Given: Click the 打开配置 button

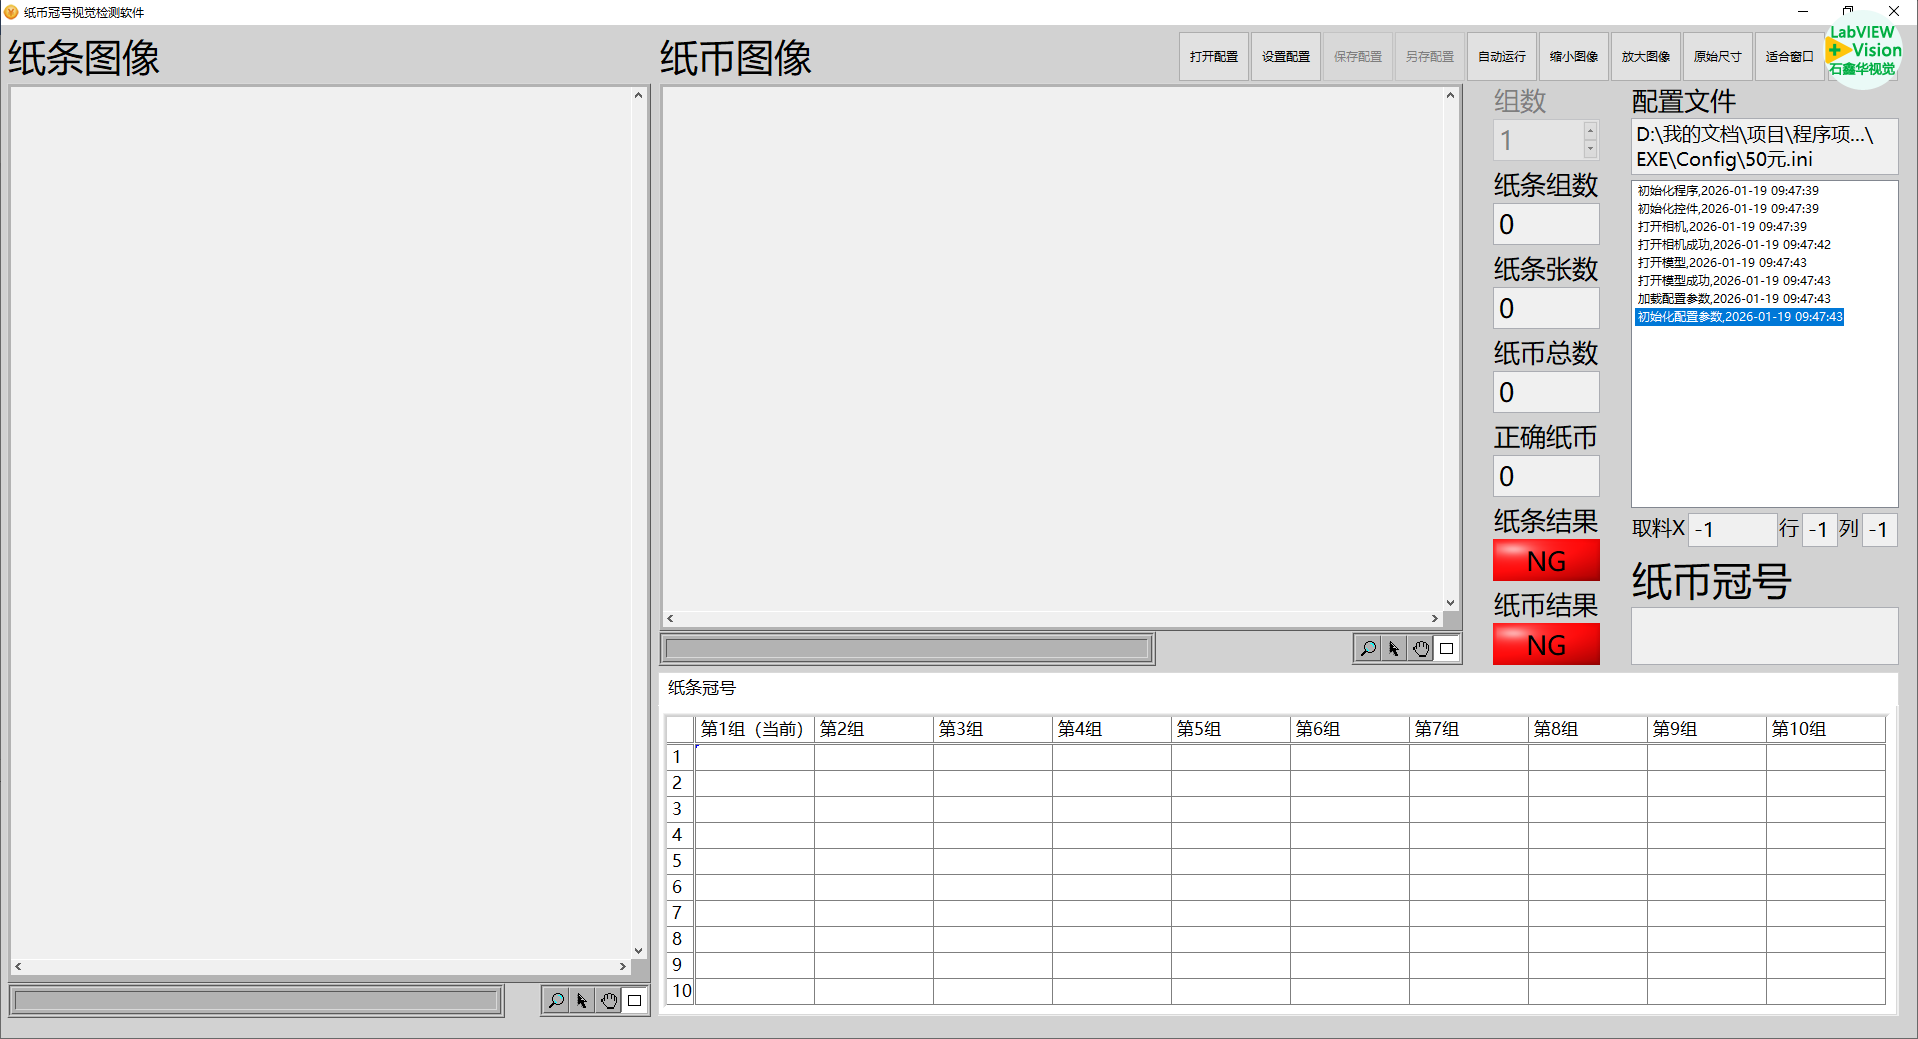Looking at the screenshot, I should pos(1214,57).
